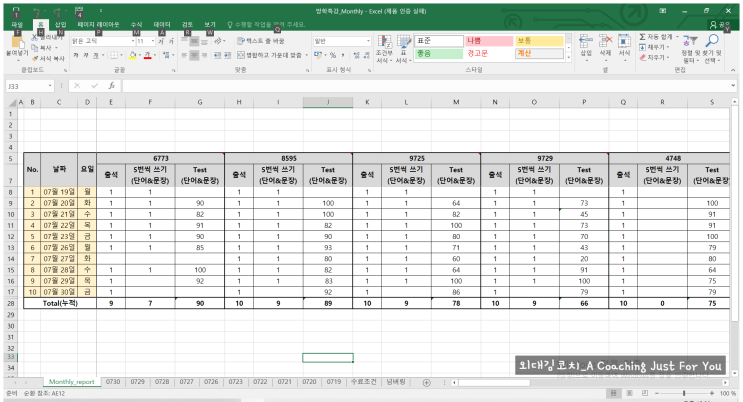This screenshot has height=402, width=743.
Task: Click the Cut (잘라내기) scissors icon
Action: [x=35, y=37]
